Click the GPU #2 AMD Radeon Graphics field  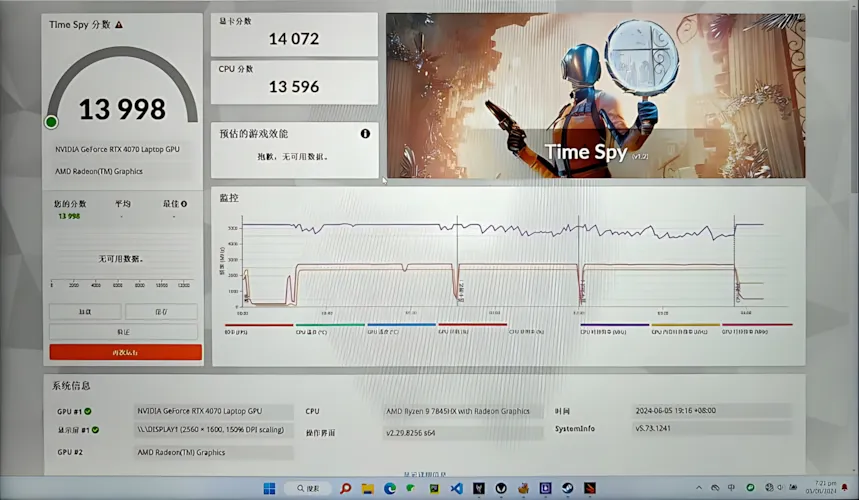(214, 452)
